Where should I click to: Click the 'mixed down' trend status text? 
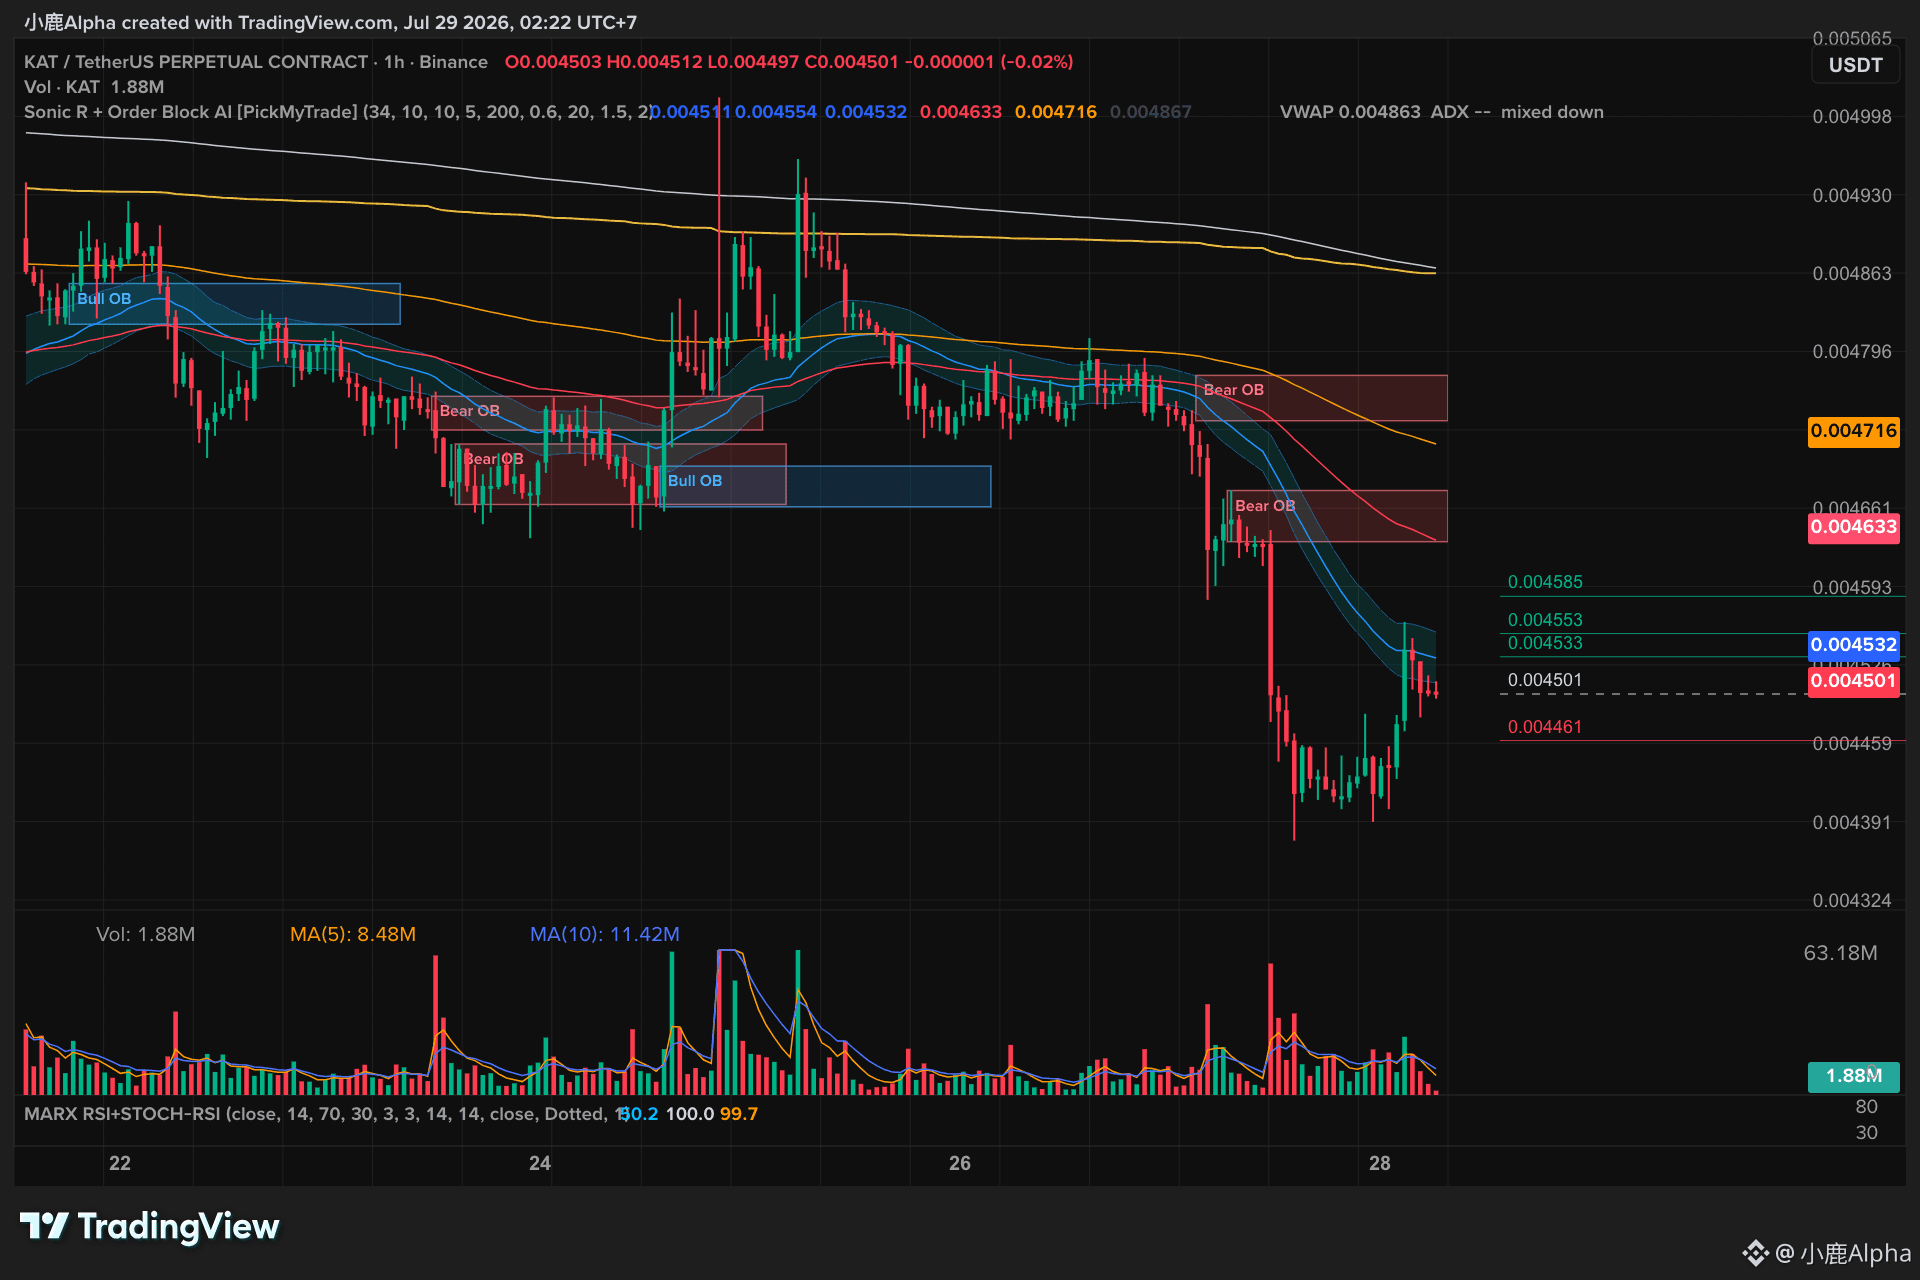coord(1552,112)
